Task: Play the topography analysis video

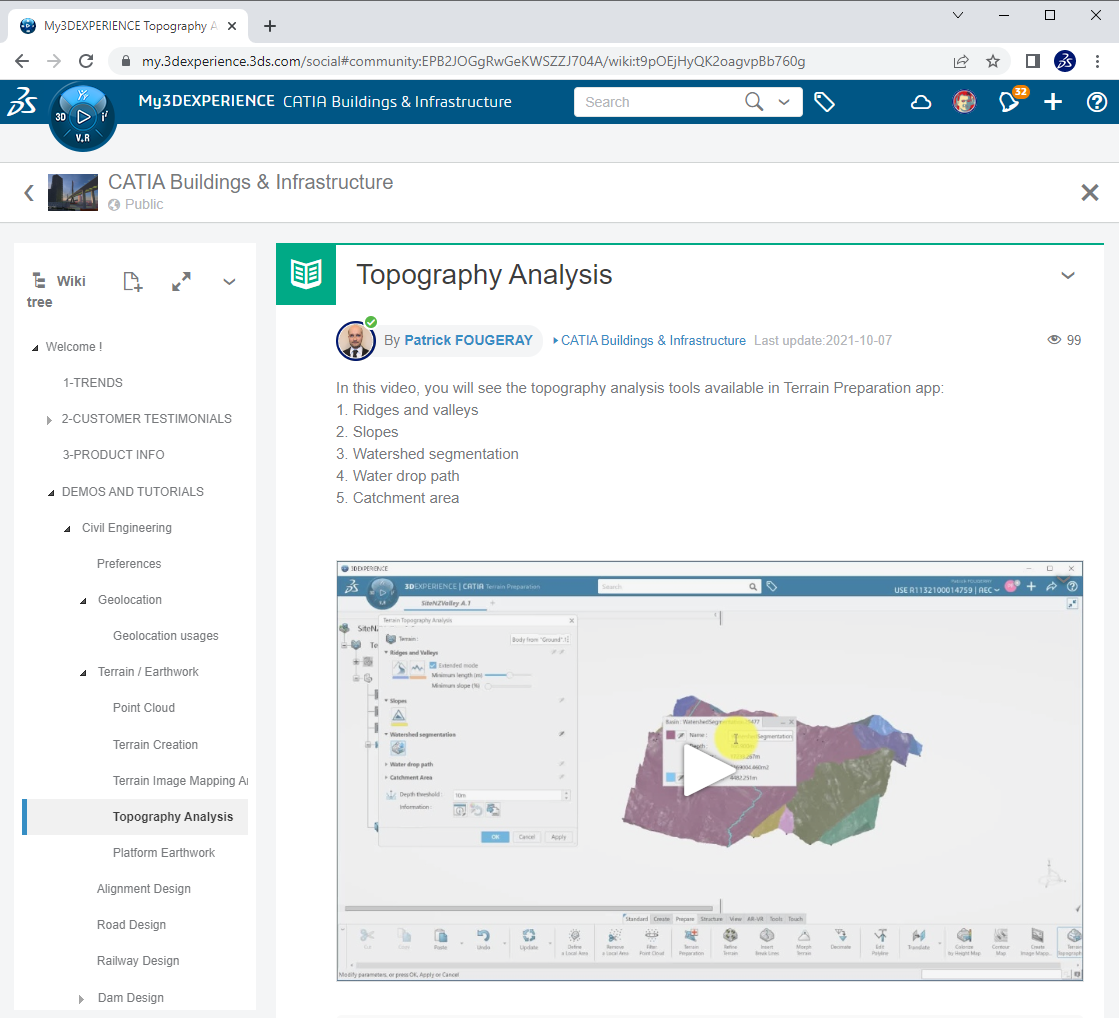Action: [709, 769]
